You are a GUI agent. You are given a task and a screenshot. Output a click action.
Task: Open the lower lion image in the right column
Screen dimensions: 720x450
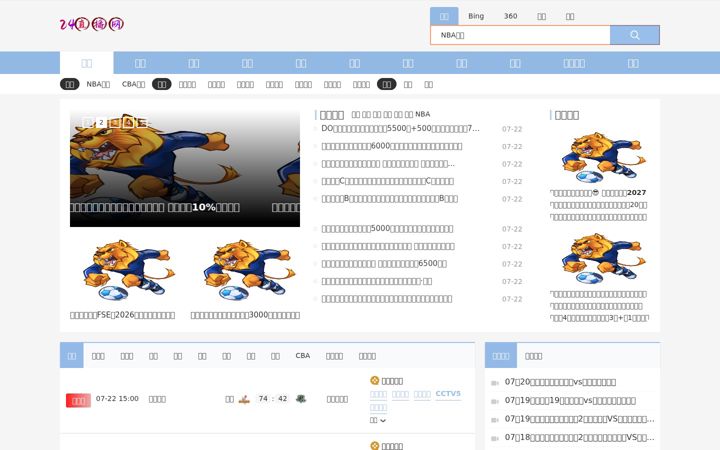pyautogui.click(x=603, y=259)
